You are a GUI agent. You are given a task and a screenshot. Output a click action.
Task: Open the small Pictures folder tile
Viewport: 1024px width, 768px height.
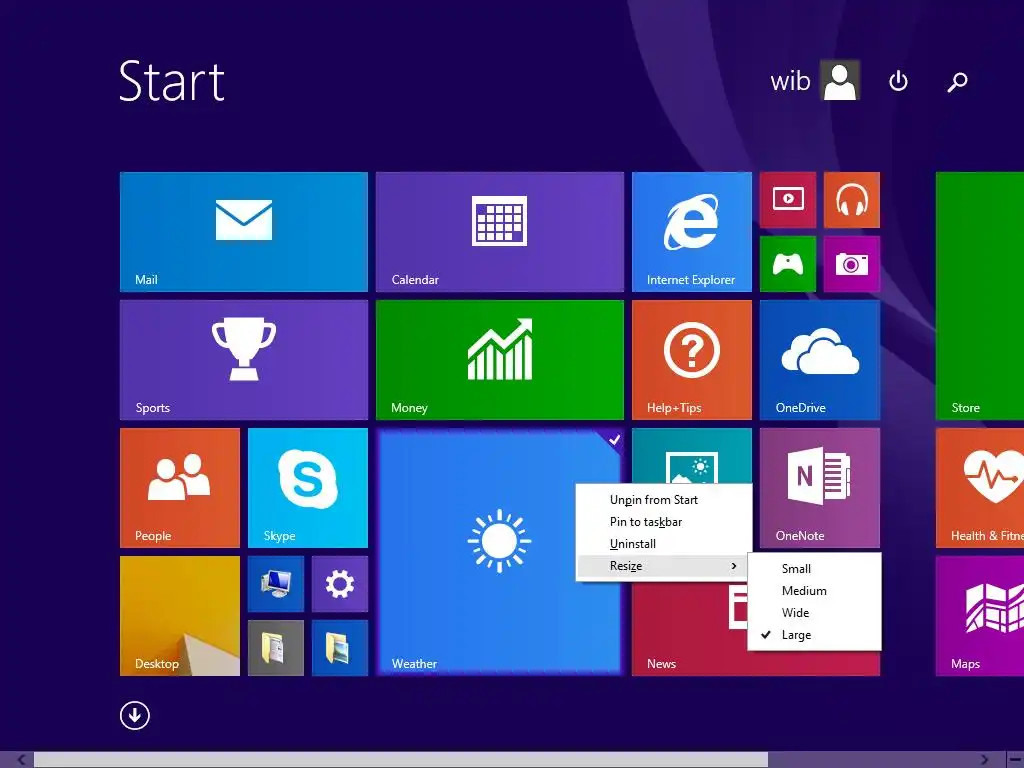pos(340,648)
